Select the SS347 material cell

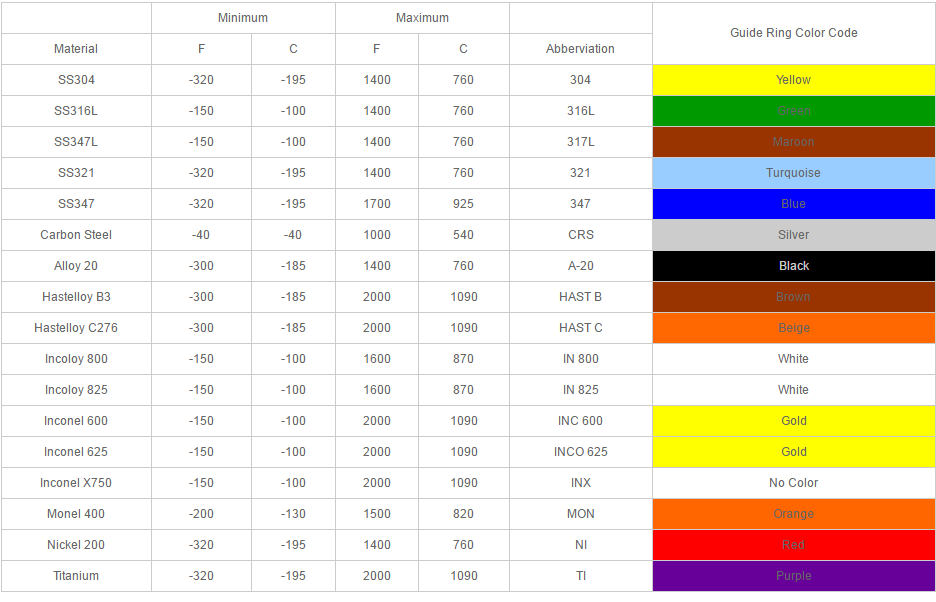click(x=76, y=204)
